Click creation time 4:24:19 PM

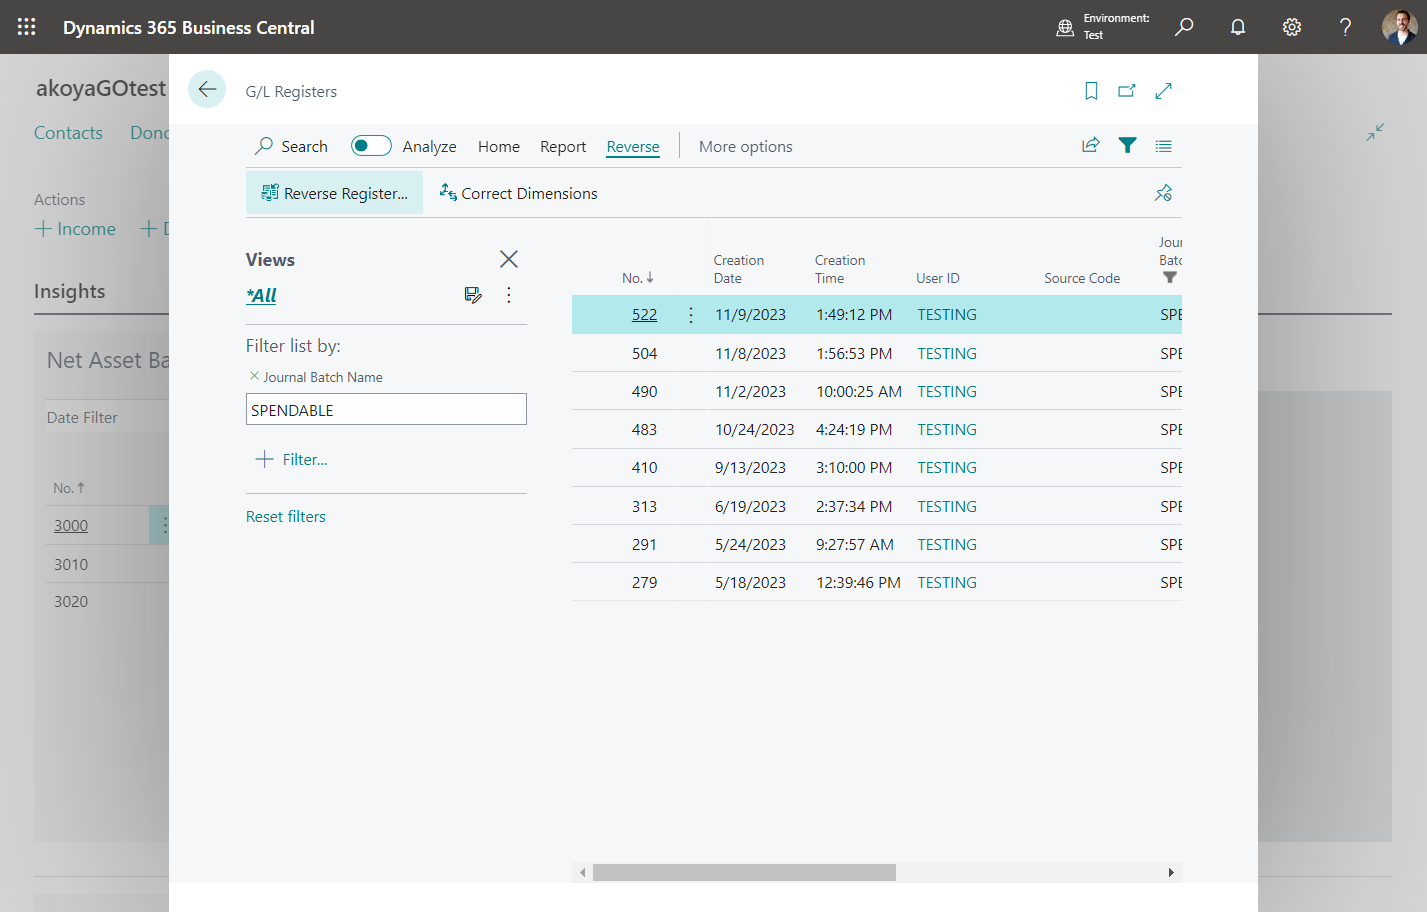[x=854, y=429]
